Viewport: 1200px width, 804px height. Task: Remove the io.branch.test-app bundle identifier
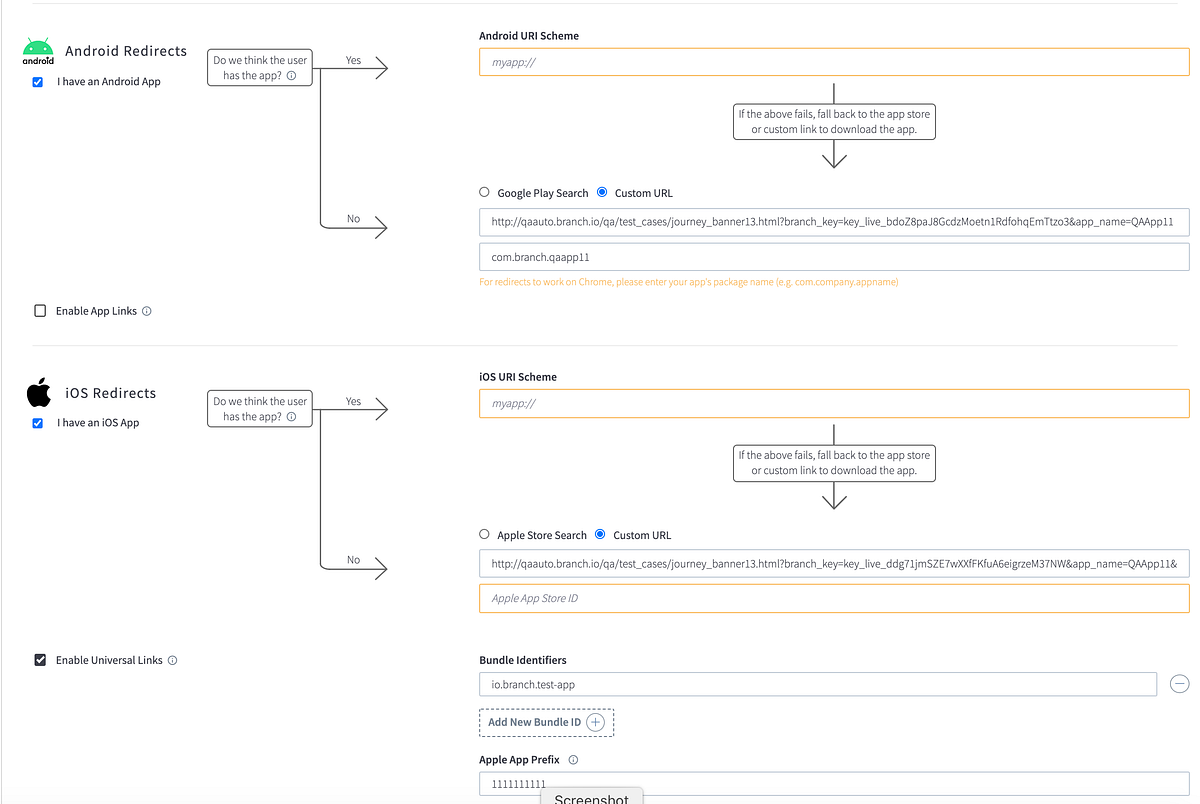[x=1179, y=684]
